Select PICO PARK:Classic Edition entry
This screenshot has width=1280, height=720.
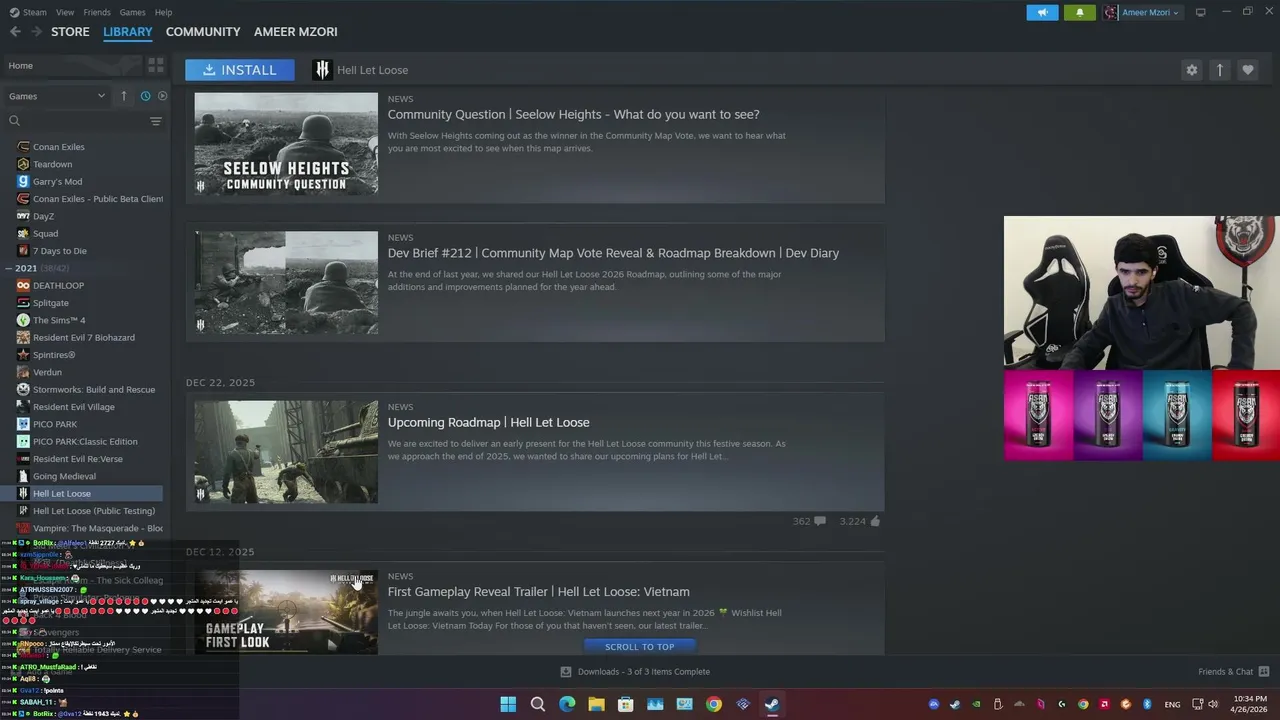pyautogui.click(x=84, y=442)
